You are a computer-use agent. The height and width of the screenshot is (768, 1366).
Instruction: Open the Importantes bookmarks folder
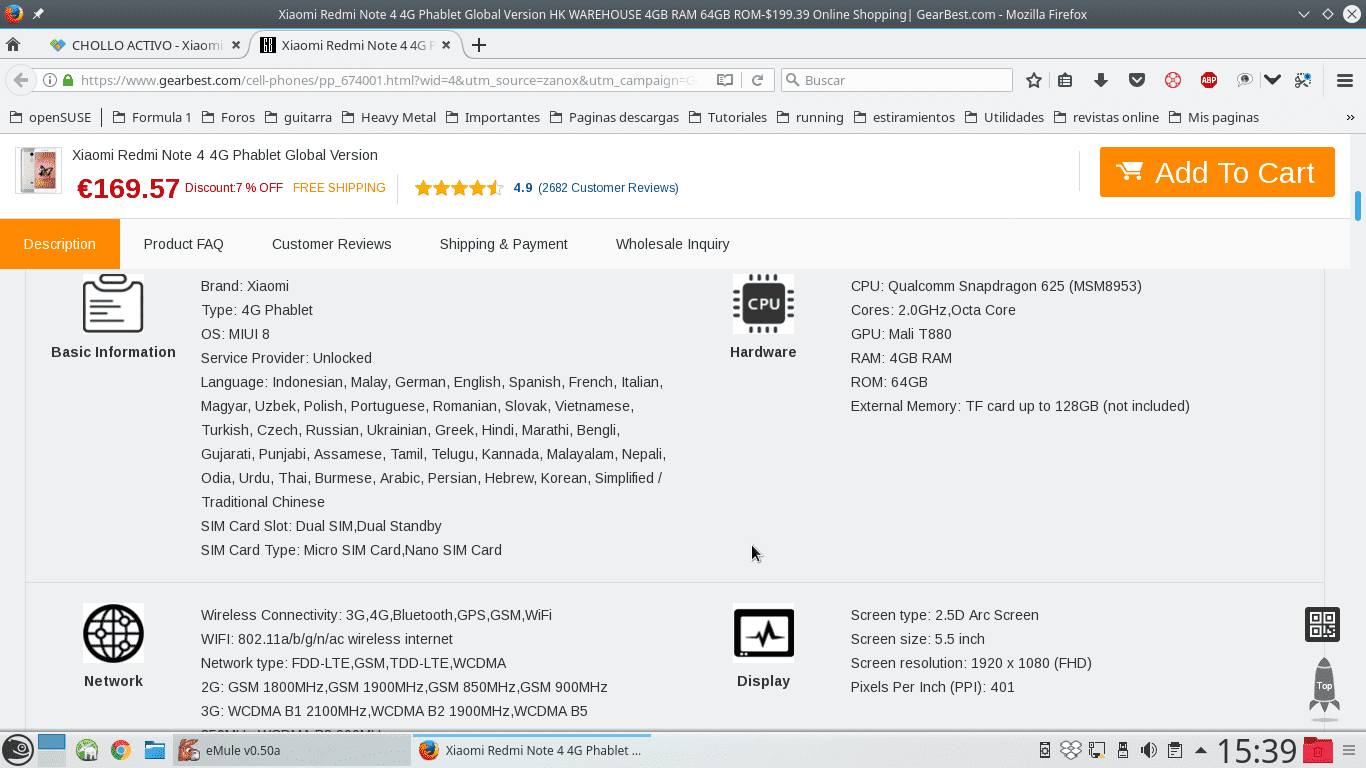click(492, 117)
